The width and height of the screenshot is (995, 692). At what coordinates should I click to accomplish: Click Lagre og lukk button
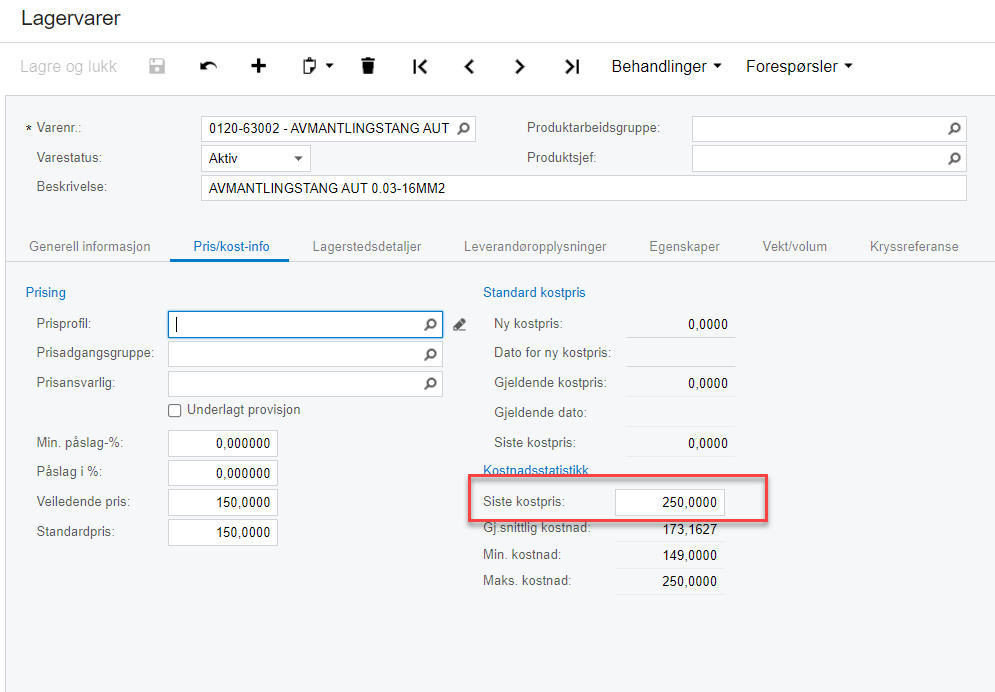[69, 66]
